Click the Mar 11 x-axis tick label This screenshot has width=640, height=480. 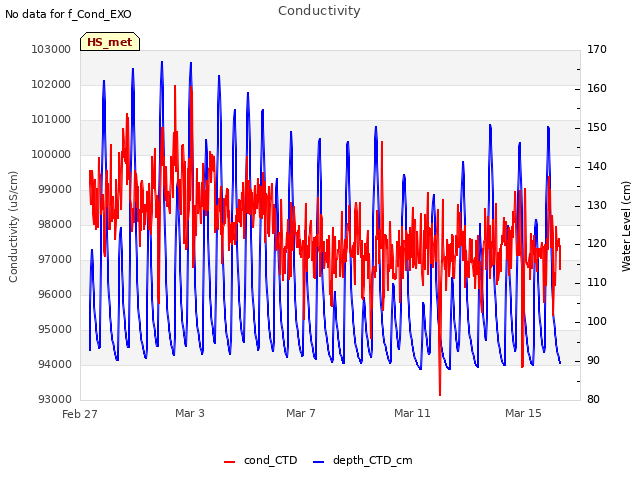tap(412, 413)
